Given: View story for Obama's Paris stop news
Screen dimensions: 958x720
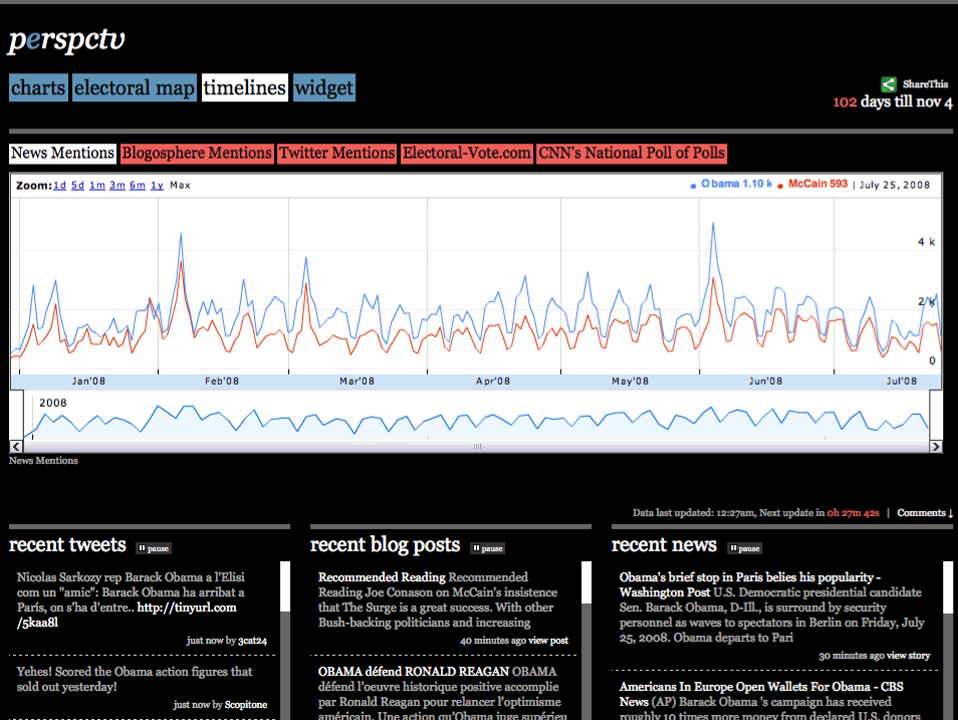Looking at the screenshot, I should click(908, 656).
